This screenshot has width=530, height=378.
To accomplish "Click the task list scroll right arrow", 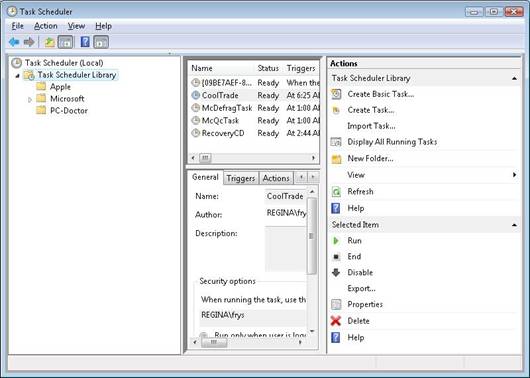I will pyautogui.click(x=313, y=158).
